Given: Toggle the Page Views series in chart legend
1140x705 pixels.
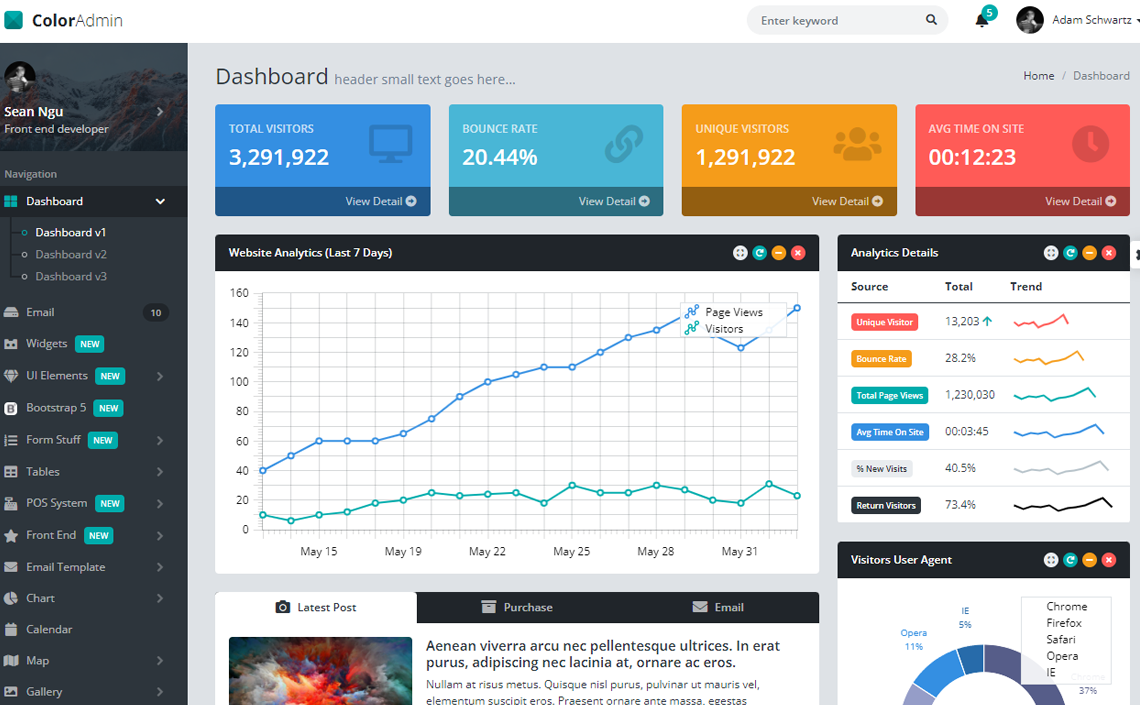Looking at the screenshot, I should [724, 312].
